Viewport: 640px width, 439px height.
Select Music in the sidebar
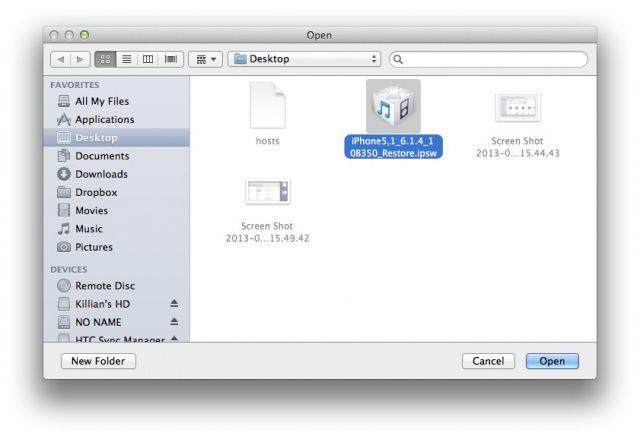click(88, 229)
